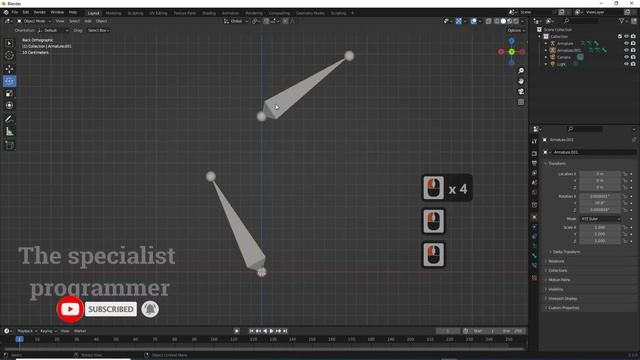Open the Edit menu
Screen dimensions: 640x360
[26, 13]
